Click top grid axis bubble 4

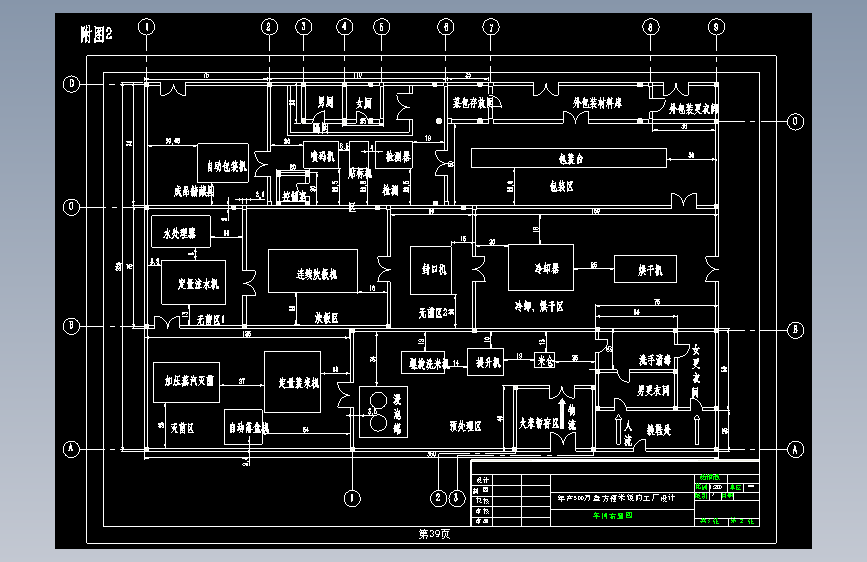point(344,27)
